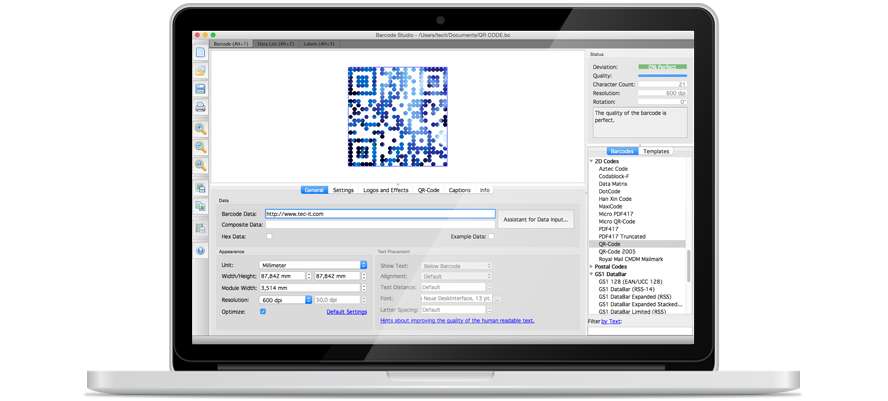This screenshot has height=401, width=888.
Task: Print the barcode using printer icon
Action: 200,106
